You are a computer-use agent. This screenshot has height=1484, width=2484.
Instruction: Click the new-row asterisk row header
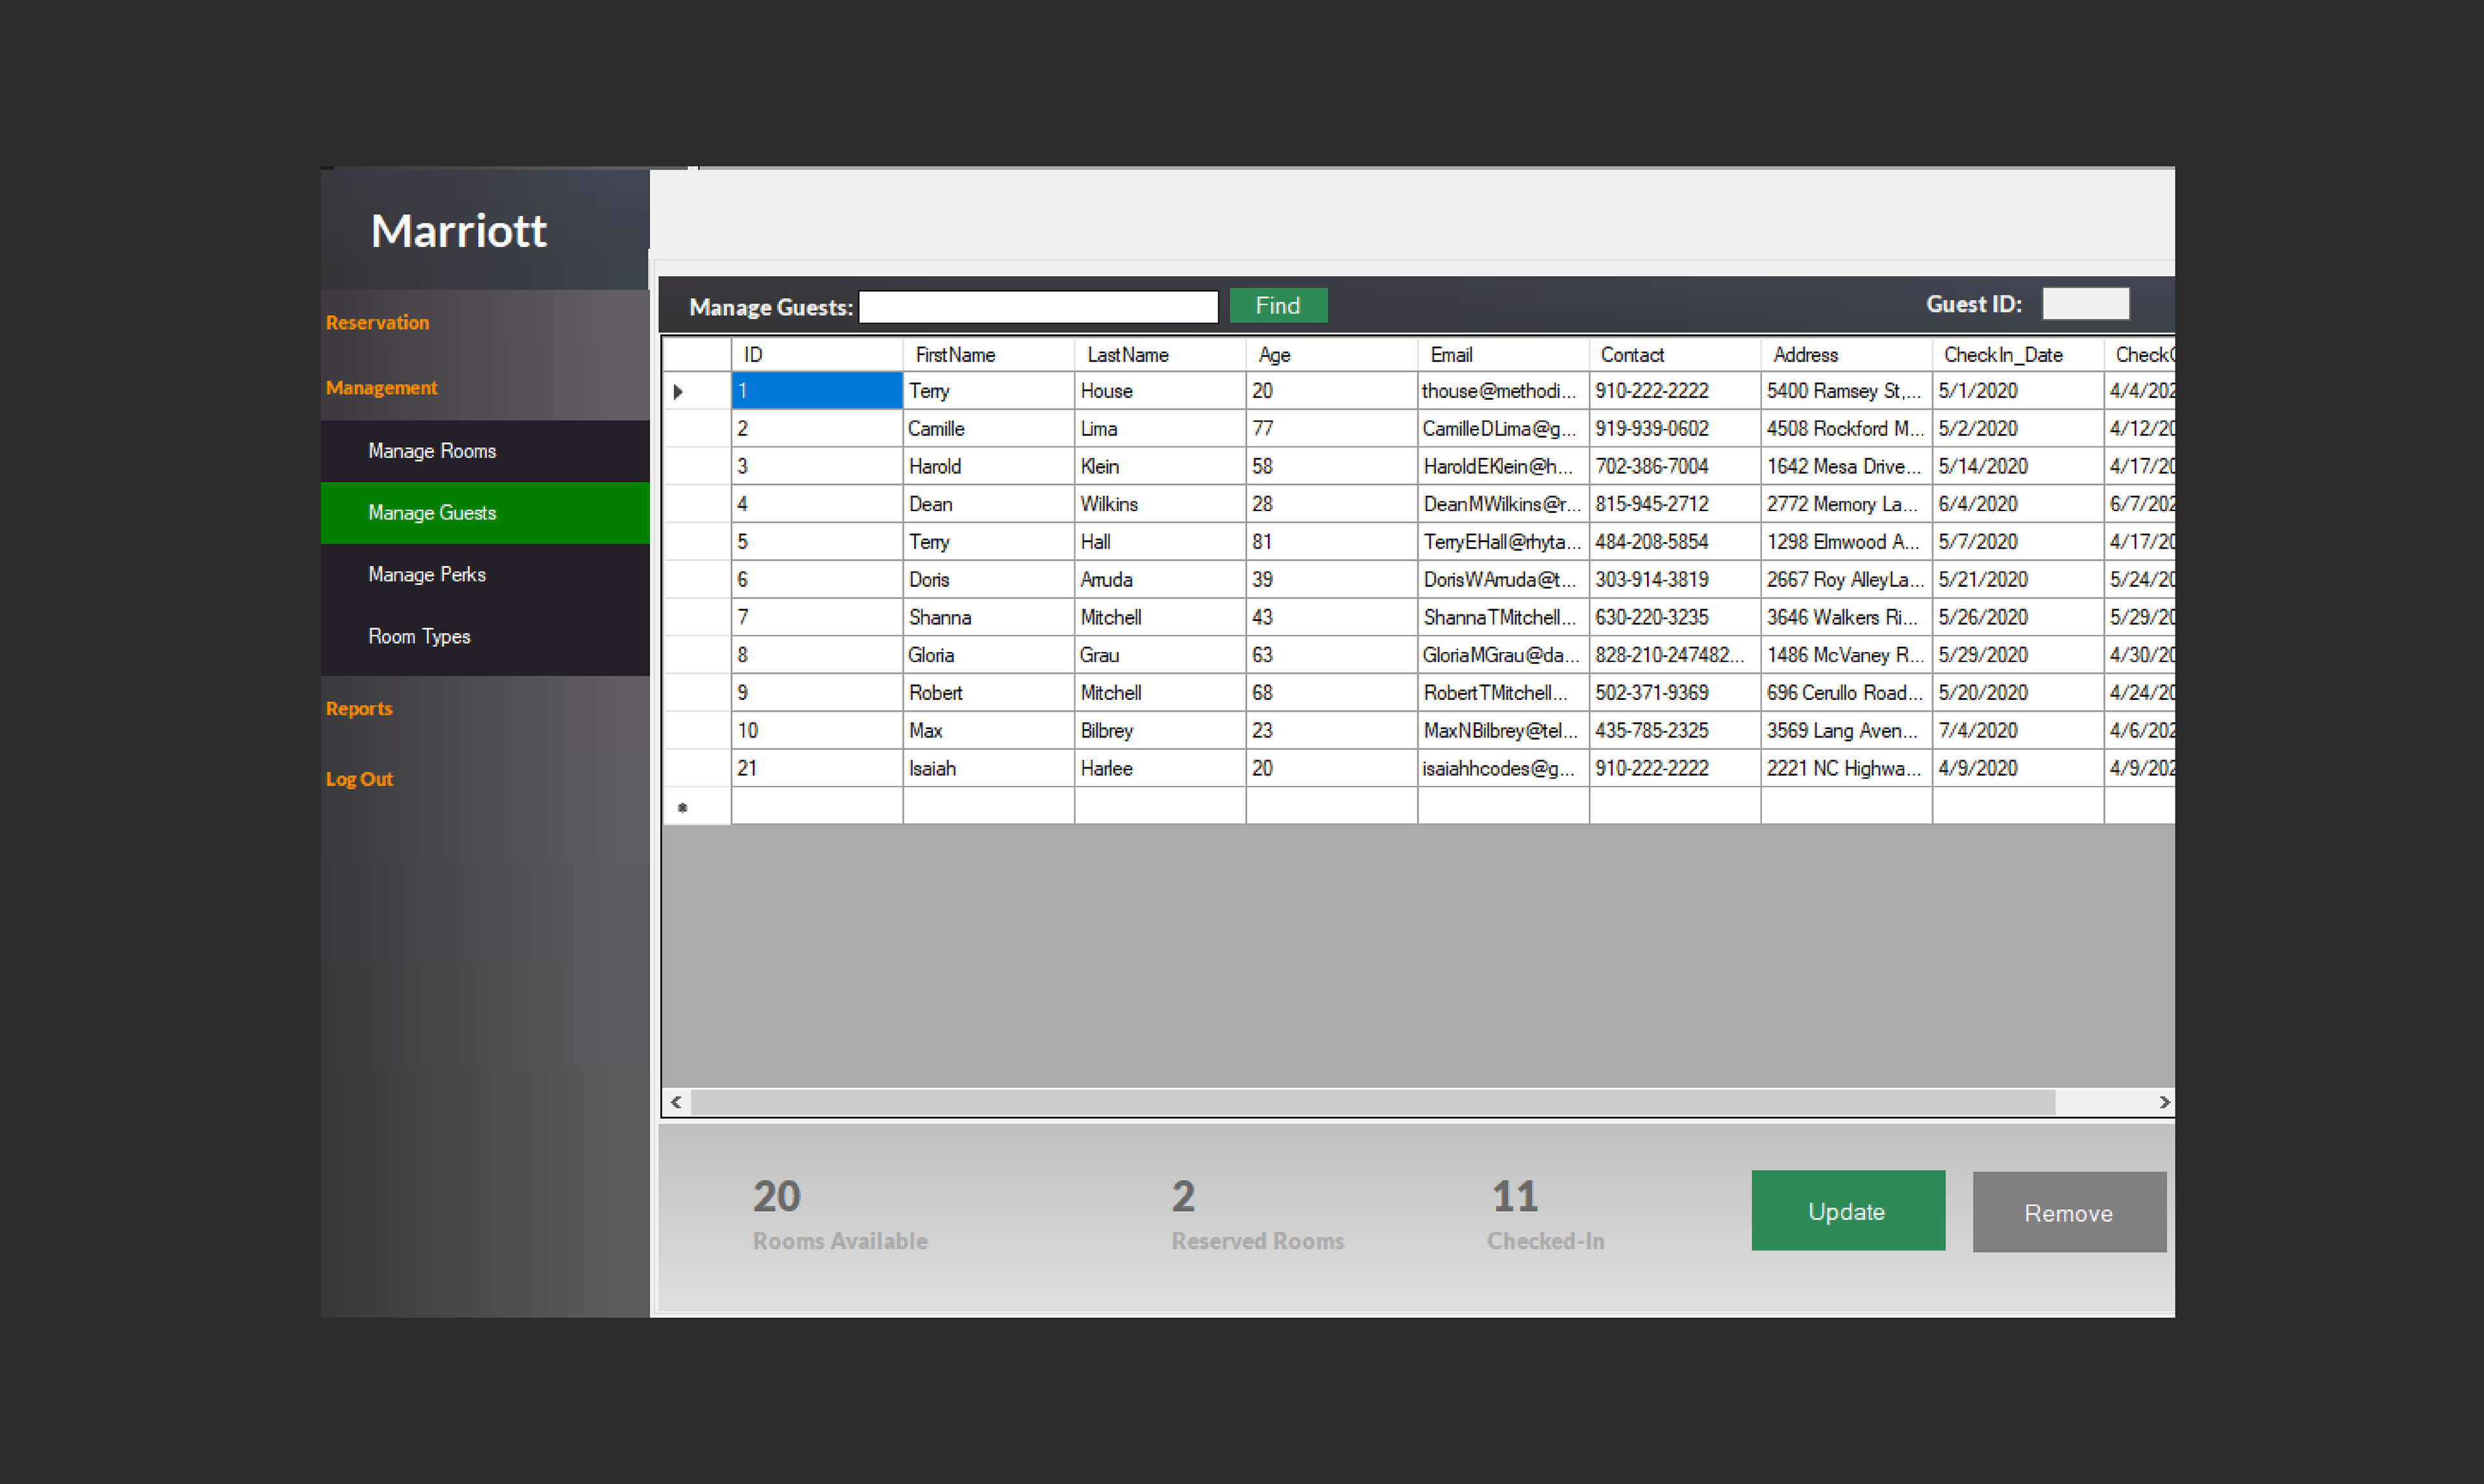point(697,806)
